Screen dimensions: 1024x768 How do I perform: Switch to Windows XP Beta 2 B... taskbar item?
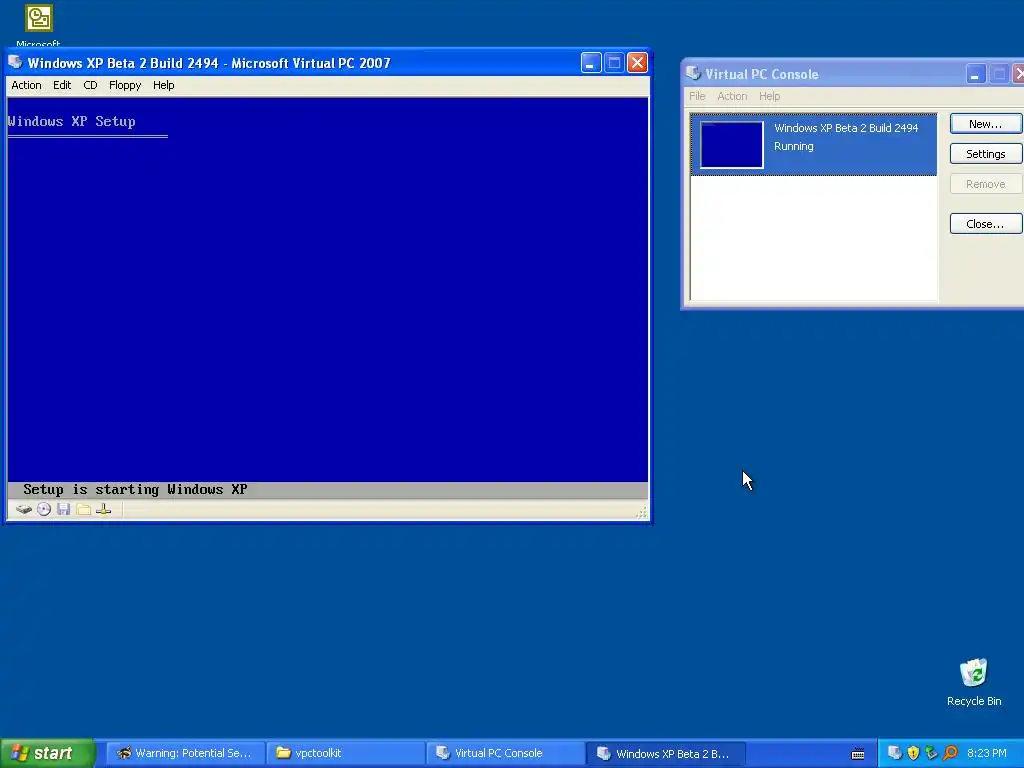pyautogui.click(x=666, y=753)
